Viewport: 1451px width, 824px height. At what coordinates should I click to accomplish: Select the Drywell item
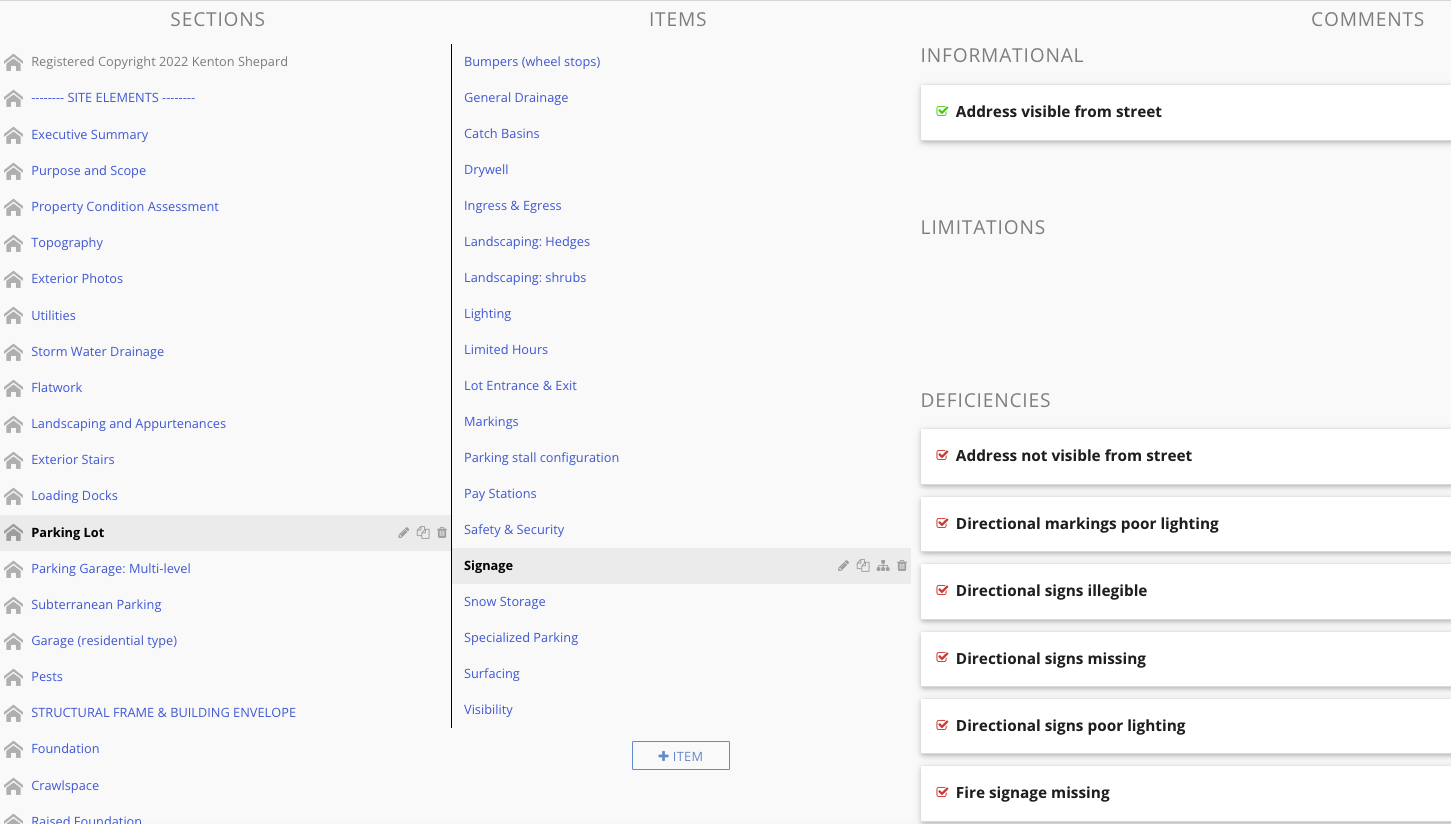(x=486, y=170)
